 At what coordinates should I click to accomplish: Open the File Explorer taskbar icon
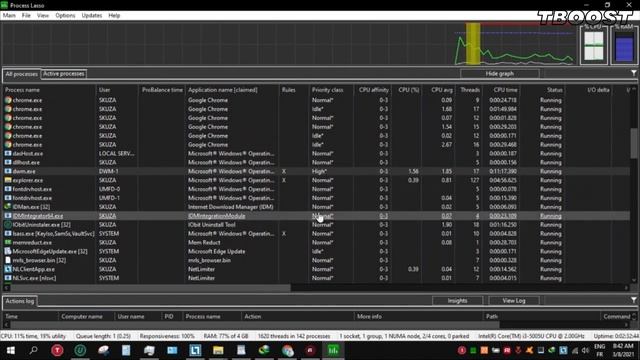pos(218,350)
